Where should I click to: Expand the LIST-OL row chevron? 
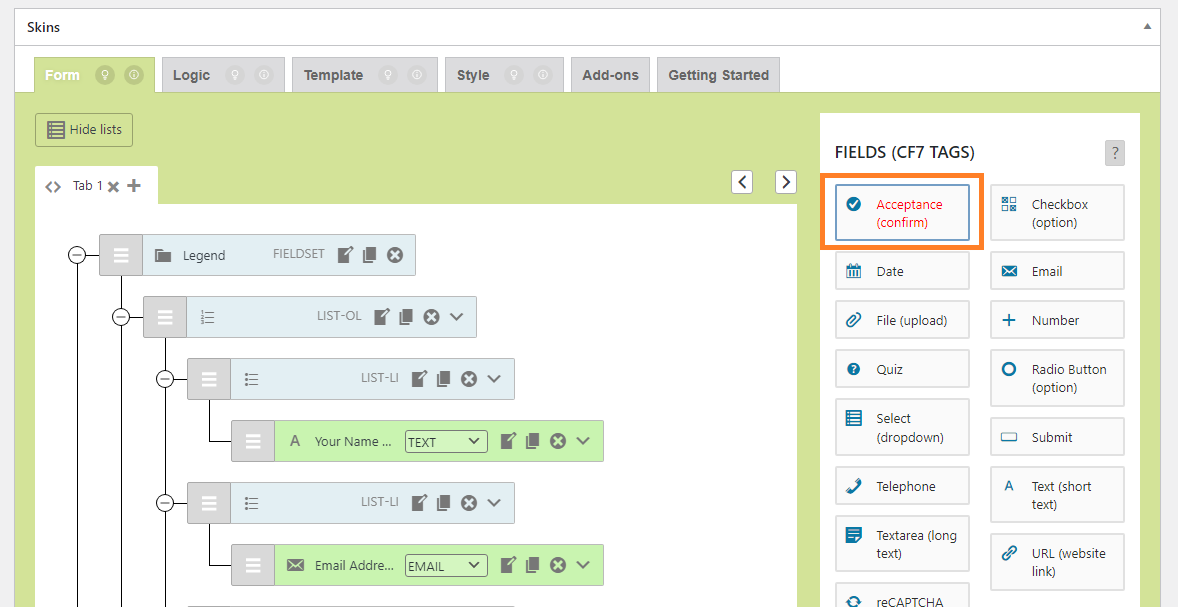(x=457, y=317)
